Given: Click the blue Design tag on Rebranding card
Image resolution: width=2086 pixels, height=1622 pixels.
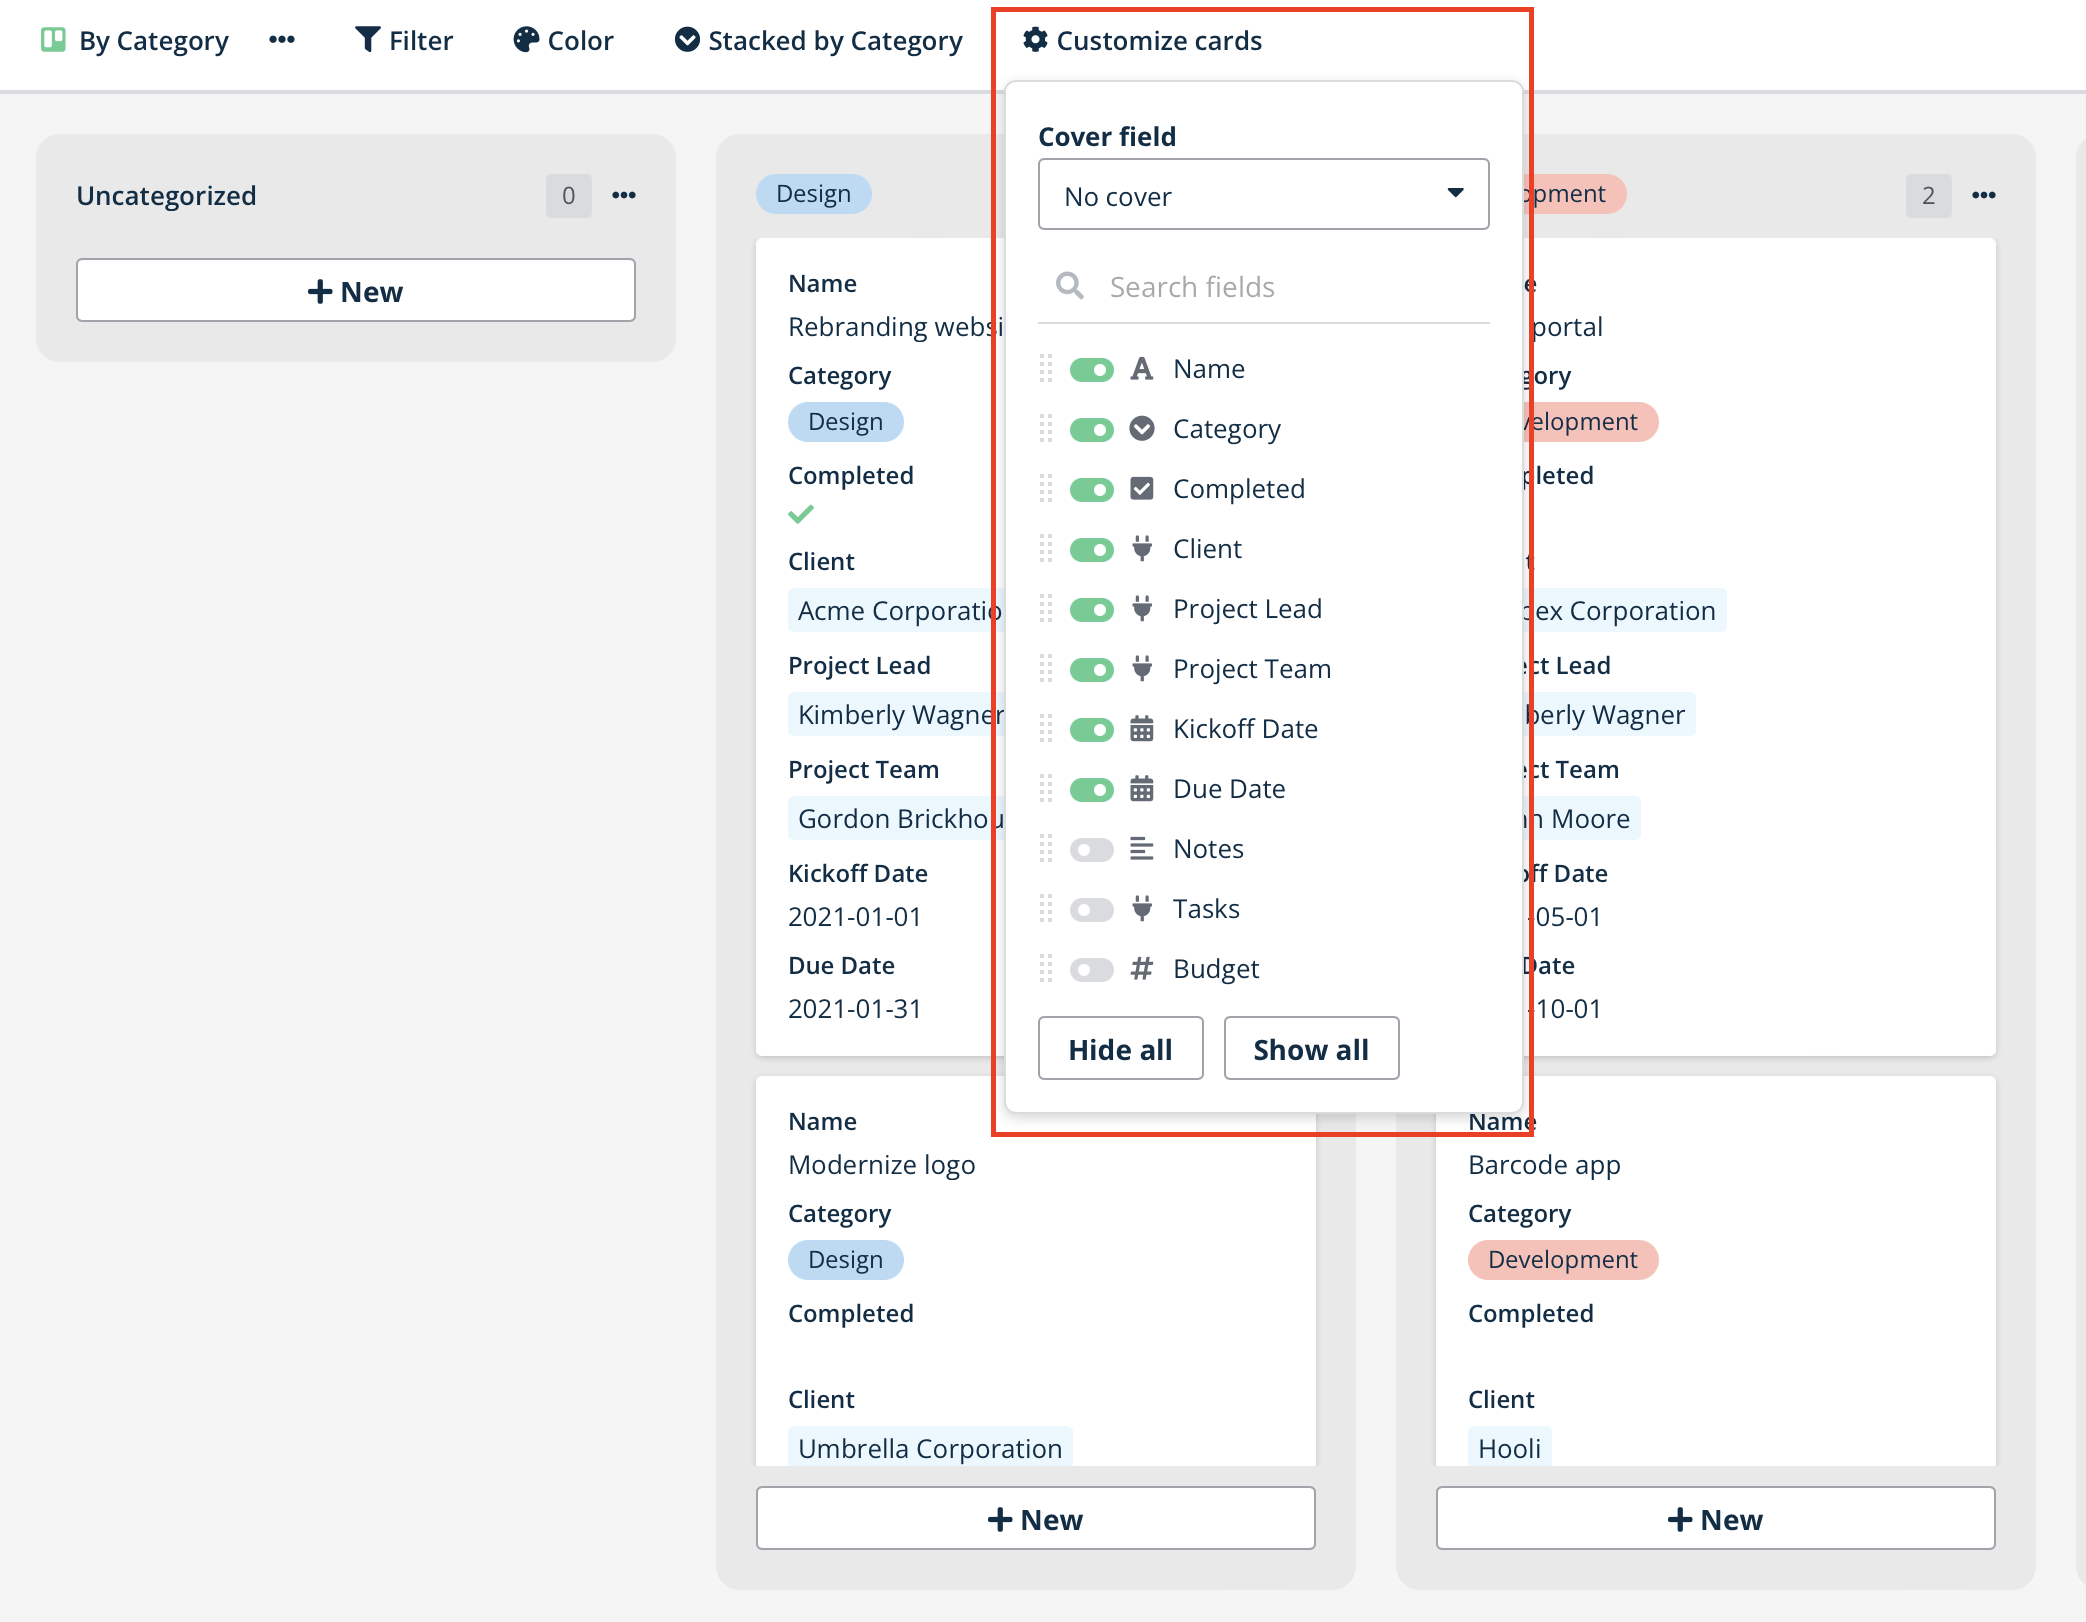Looking at the screenshot, I should click(845, 422).
